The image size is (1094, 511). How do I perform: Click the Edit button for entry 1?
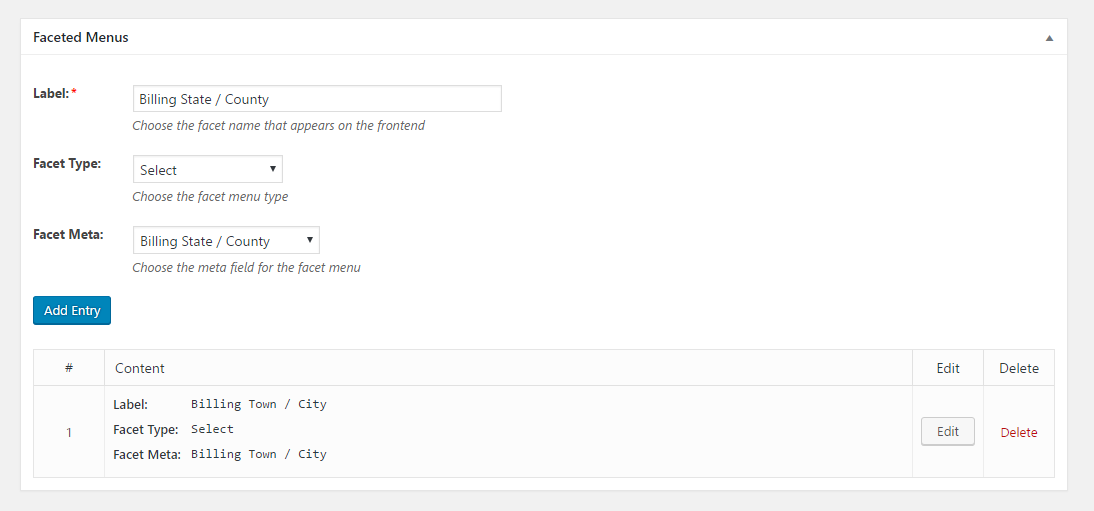pos(947,431)
